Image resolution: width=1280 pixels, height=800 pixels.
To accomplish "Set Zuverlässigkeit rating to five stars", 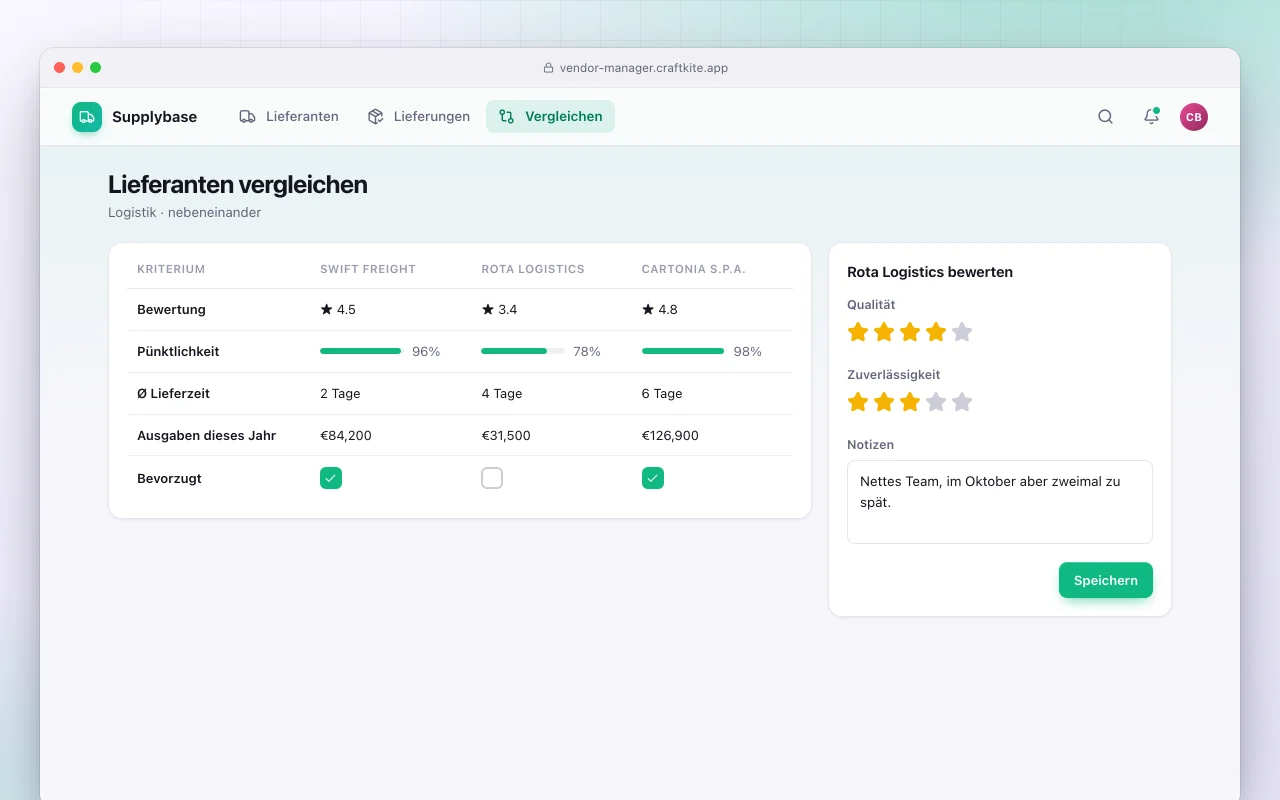I will coord(962,402).
